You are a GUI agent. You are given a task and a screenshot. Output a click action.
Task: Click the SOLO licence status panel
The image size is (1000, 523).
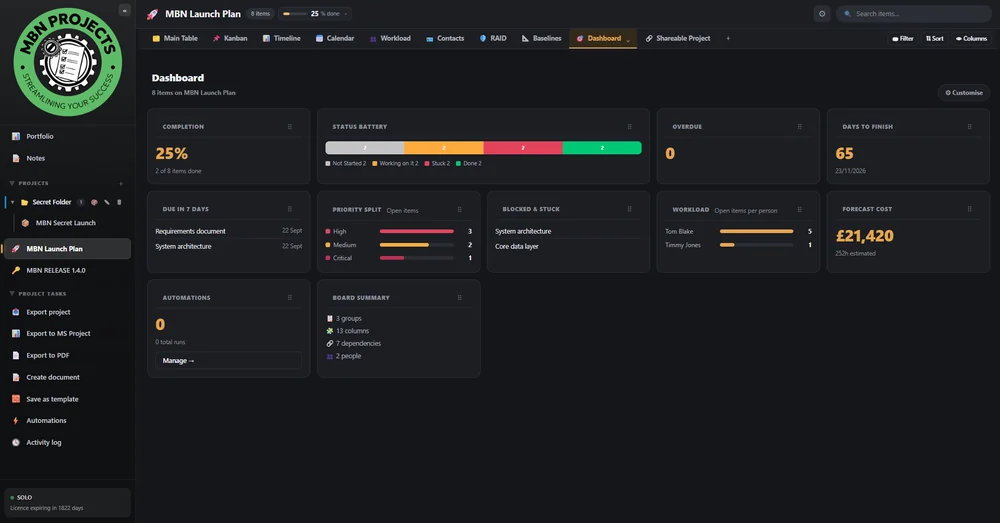point(68,503)
